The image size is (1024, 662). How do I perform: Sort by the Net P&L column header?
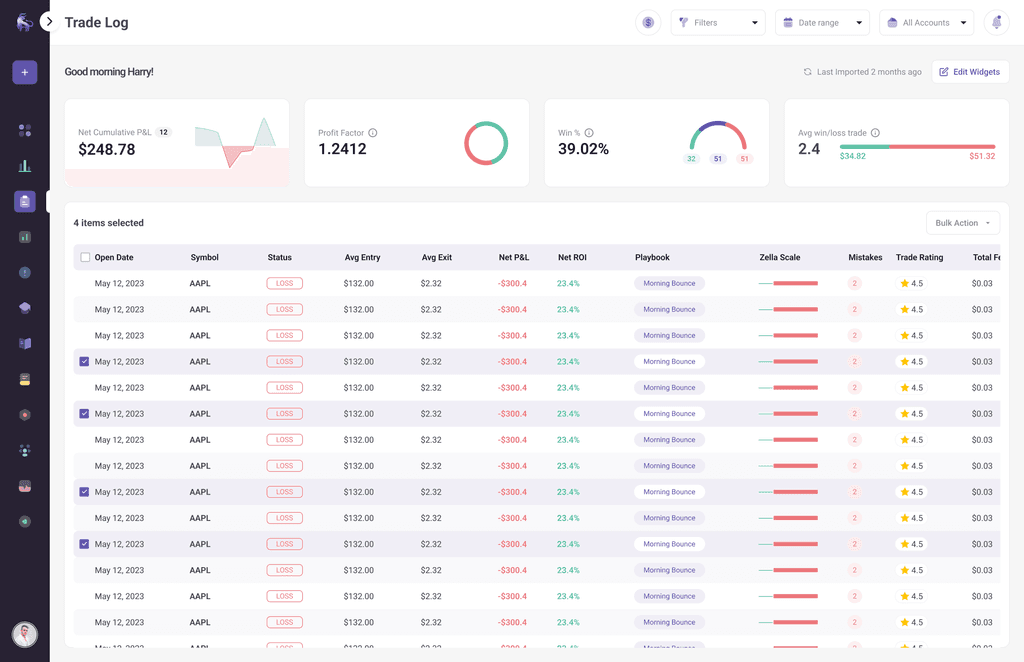[x=513, y=257]
